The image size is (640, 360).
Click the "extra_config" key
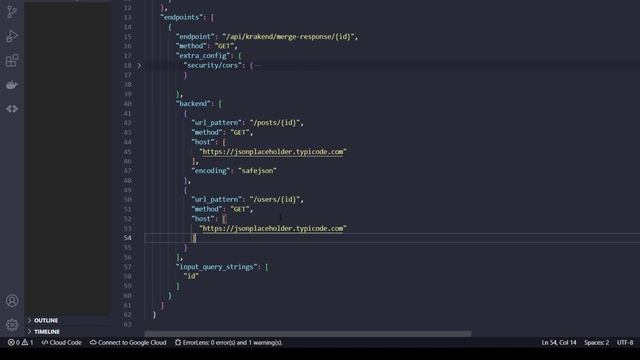(x=203, y=56)
